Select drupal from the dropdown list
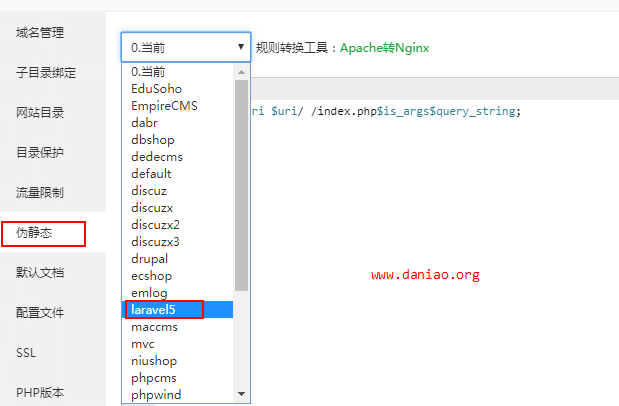619x406 pixels. pyautogui.click(x=179, y=259)
